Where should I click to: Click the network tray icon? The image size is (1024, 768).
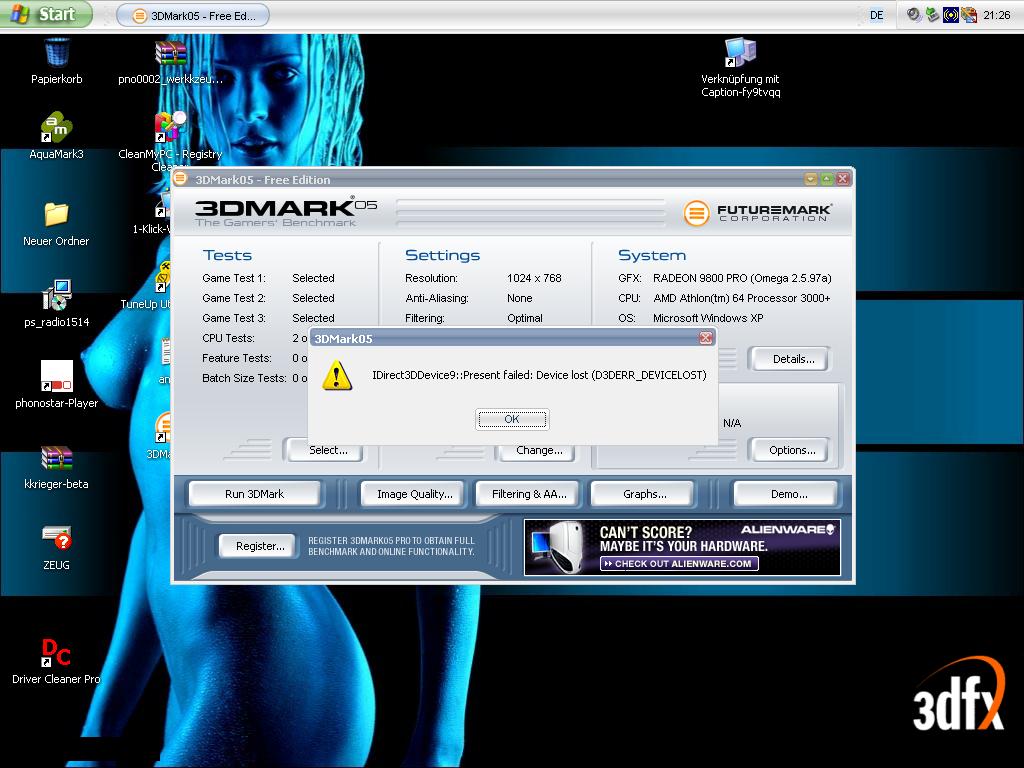coord(933,14)
